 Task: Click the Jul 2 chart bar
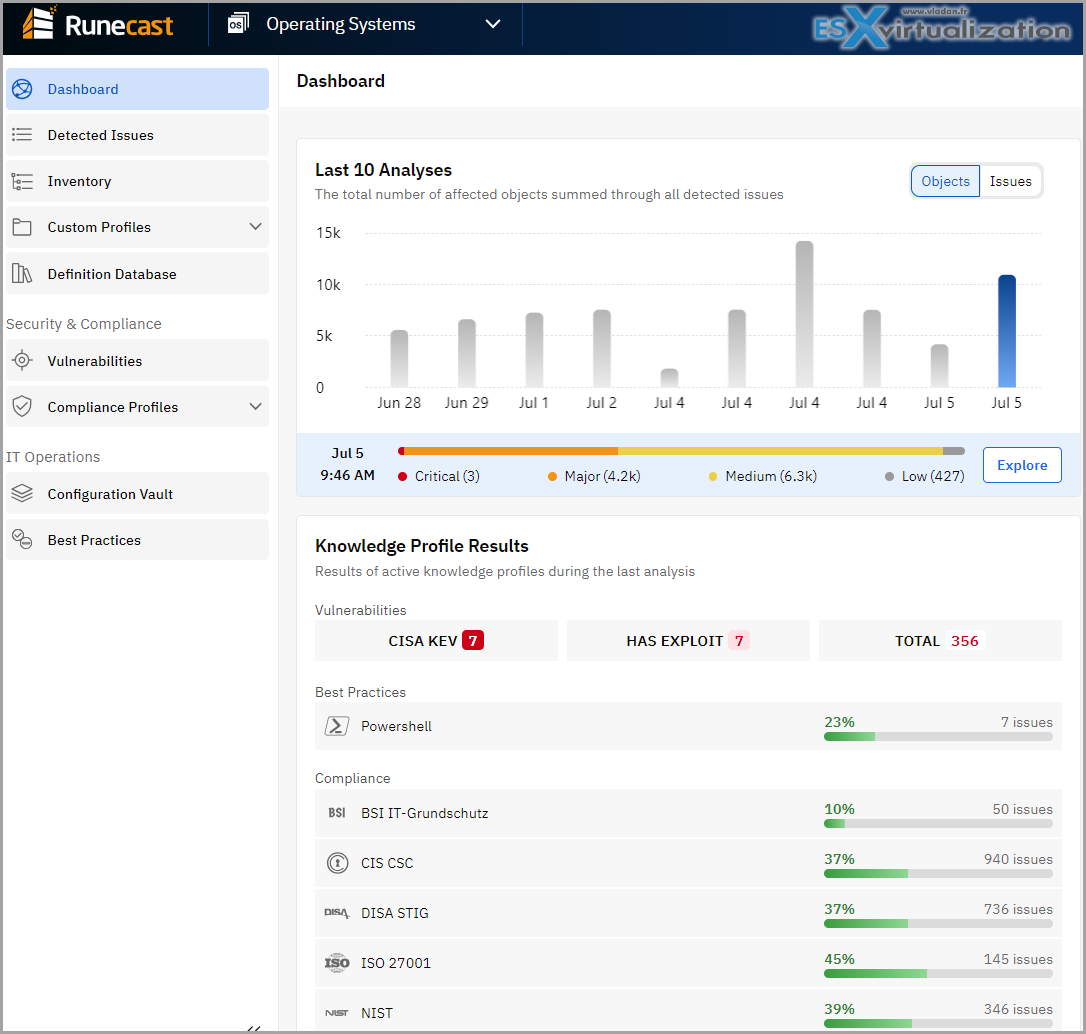(602, 348)
